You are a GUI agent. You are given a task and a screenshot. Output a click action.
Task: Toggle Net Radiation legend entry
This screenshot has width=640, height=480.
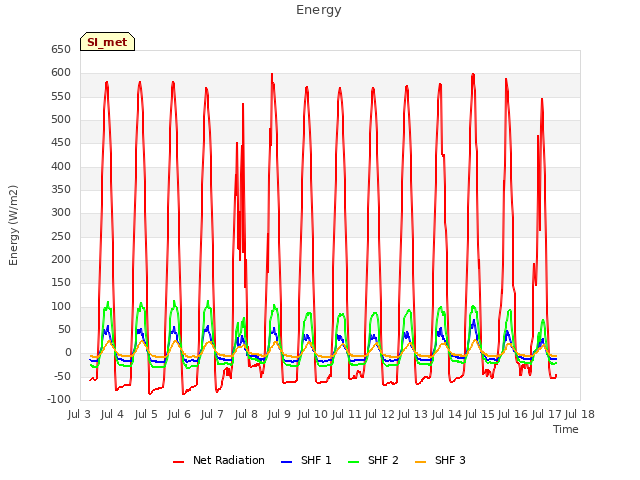tap(219, 460)
